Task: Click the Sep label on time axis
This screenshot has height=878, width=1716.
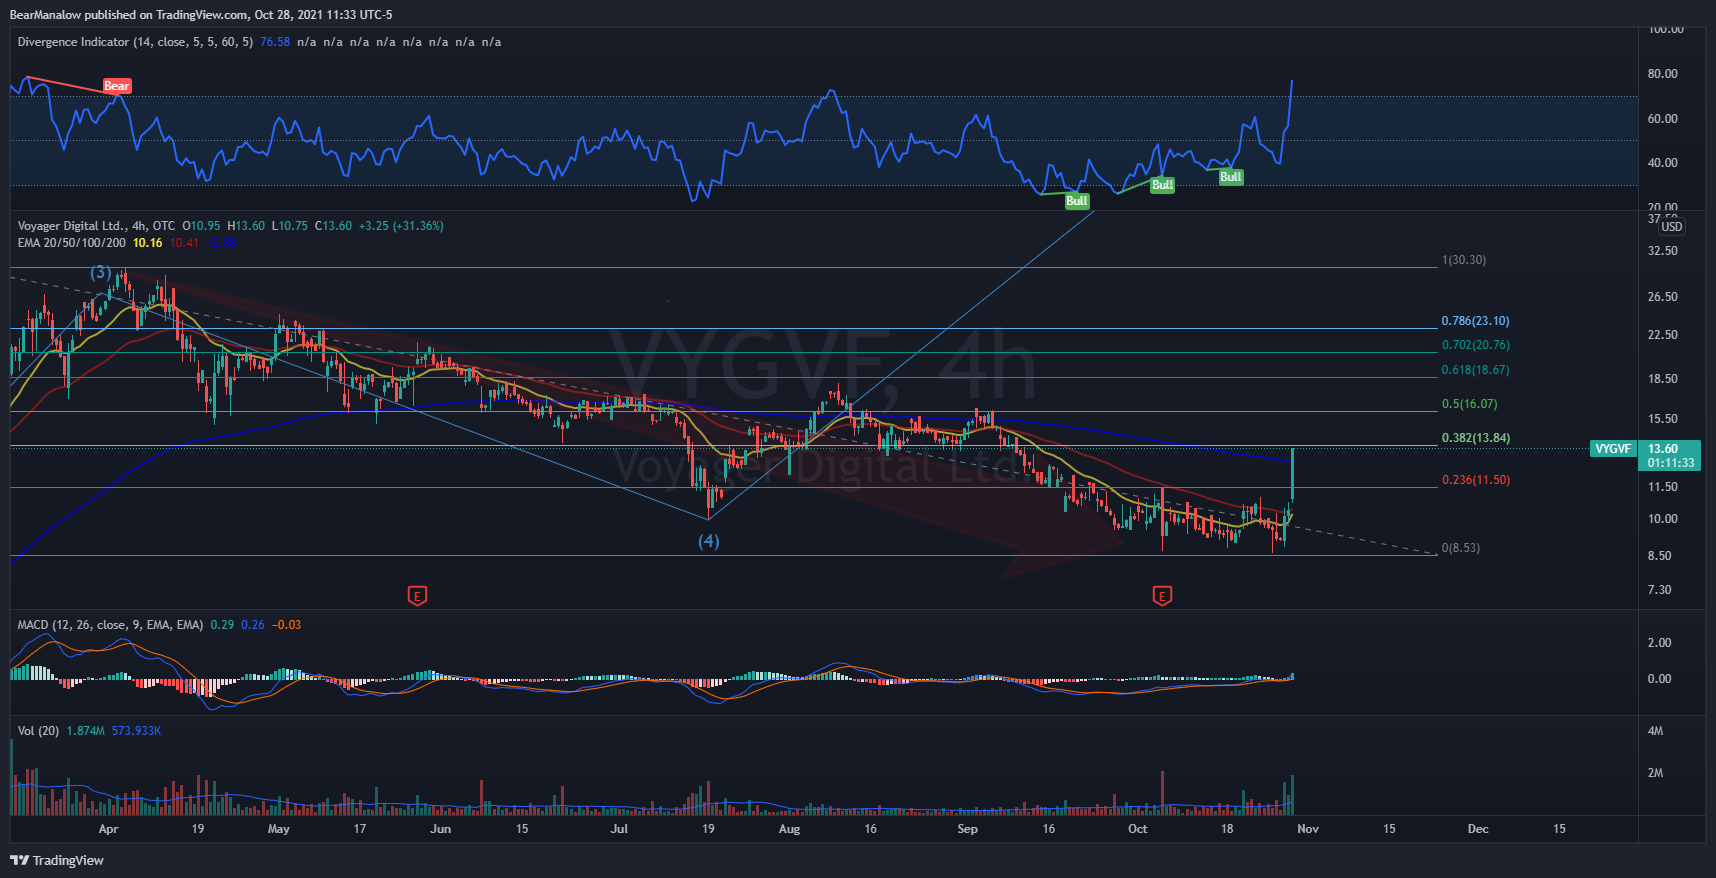Action: coord(967,829)
